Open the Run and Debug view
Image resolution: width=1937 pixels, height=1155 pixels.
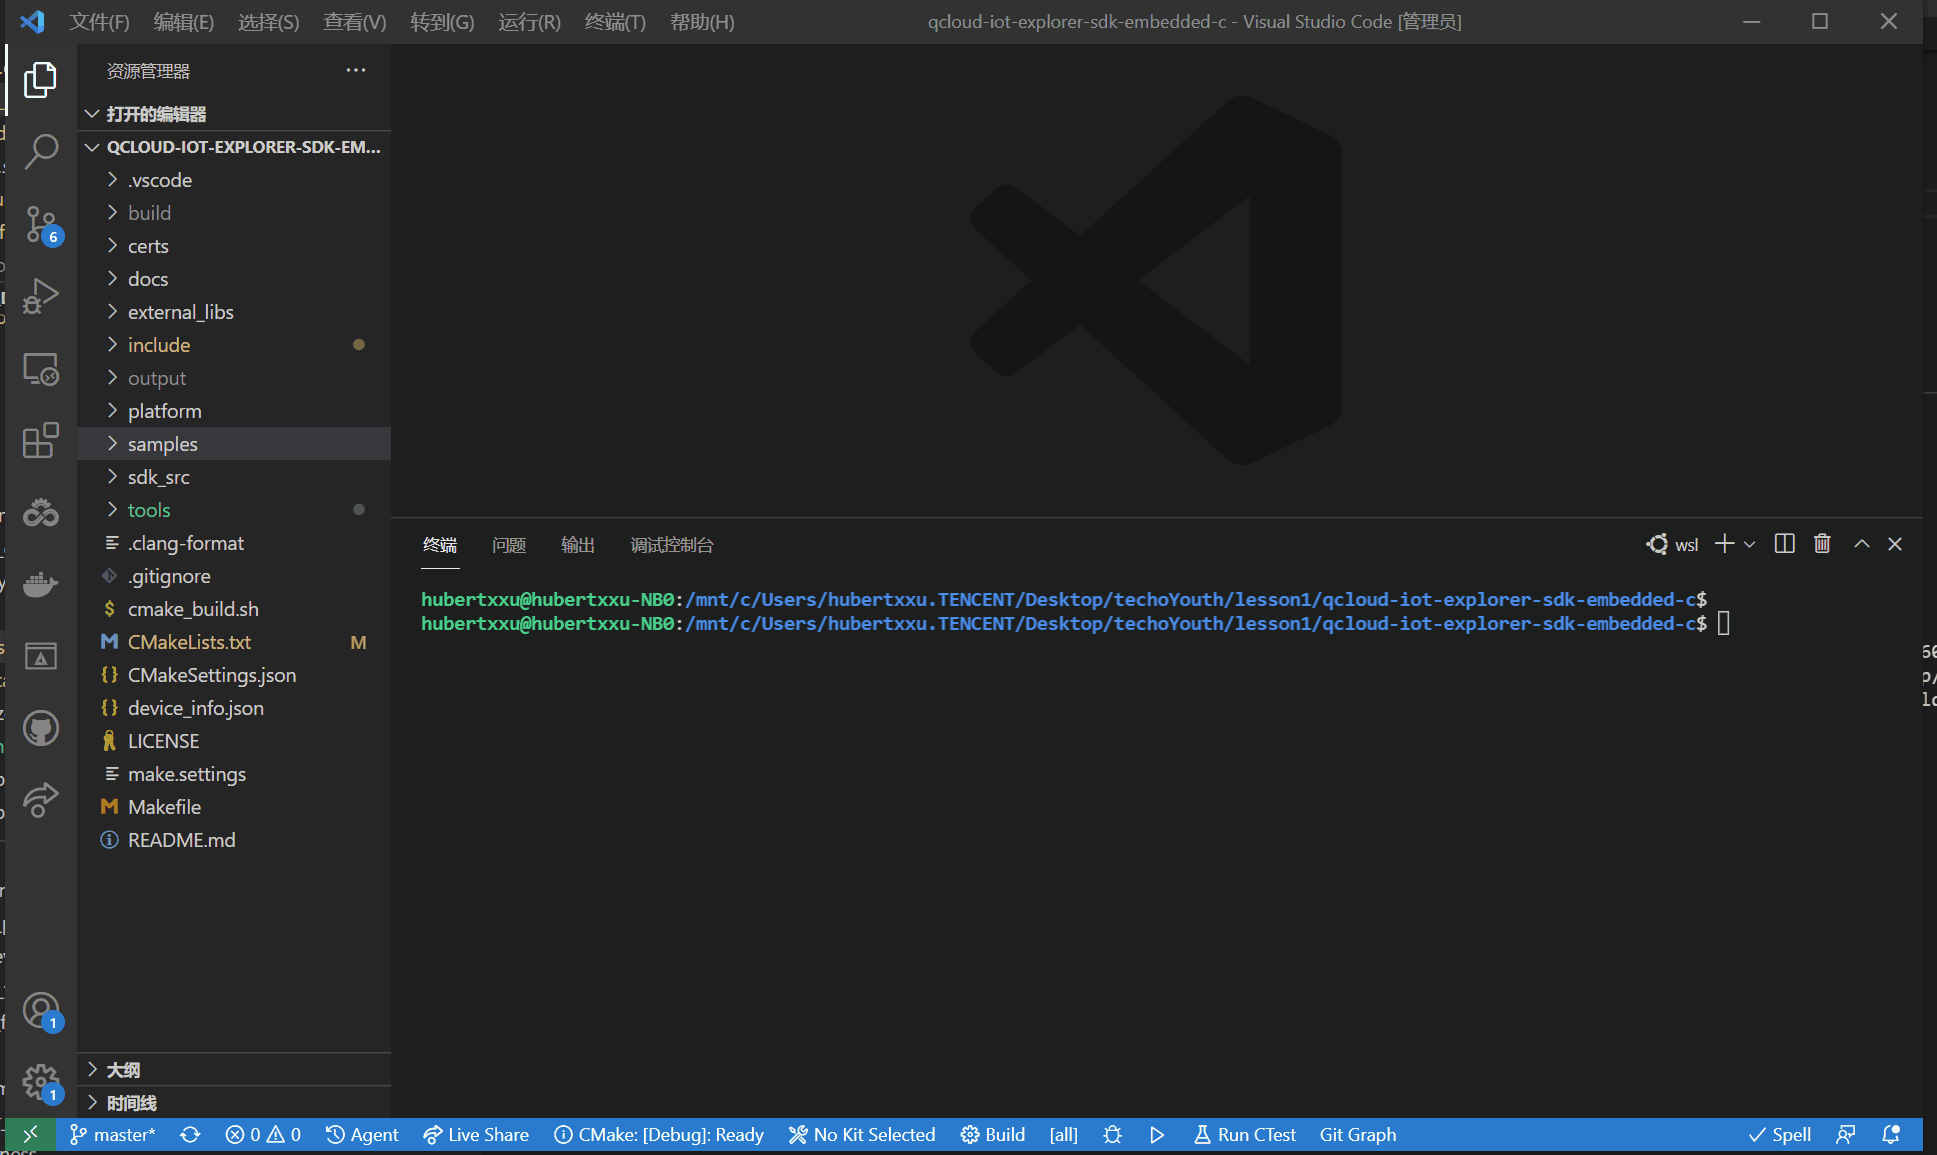pos(41,296)
